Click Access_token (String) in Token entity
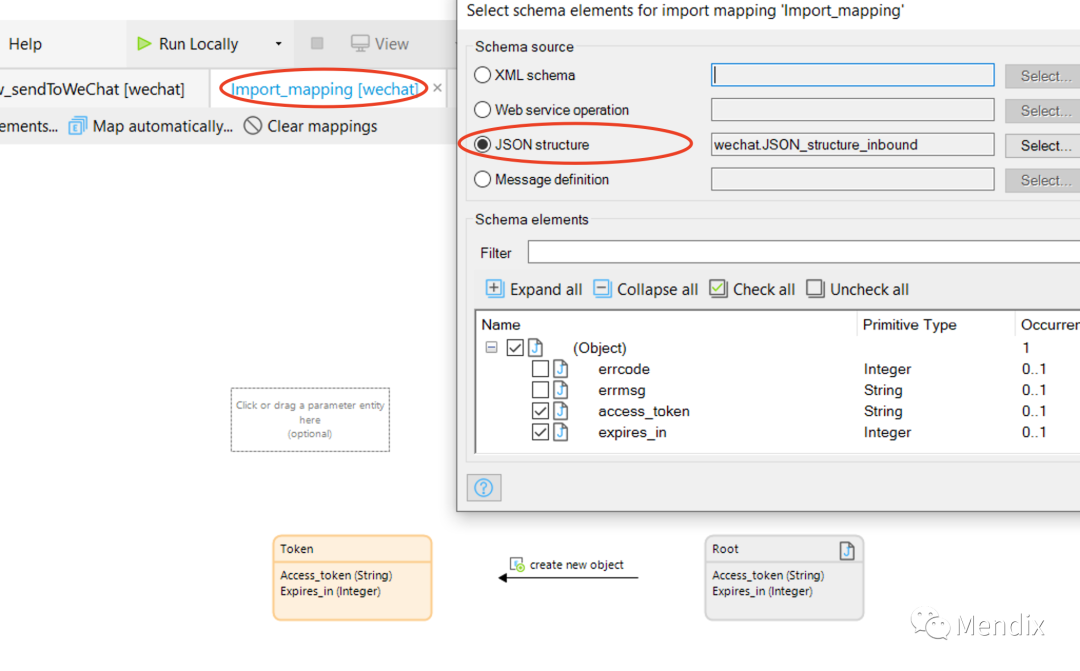The width and height of the screenshot is (1080, 671). pos(335,575)
